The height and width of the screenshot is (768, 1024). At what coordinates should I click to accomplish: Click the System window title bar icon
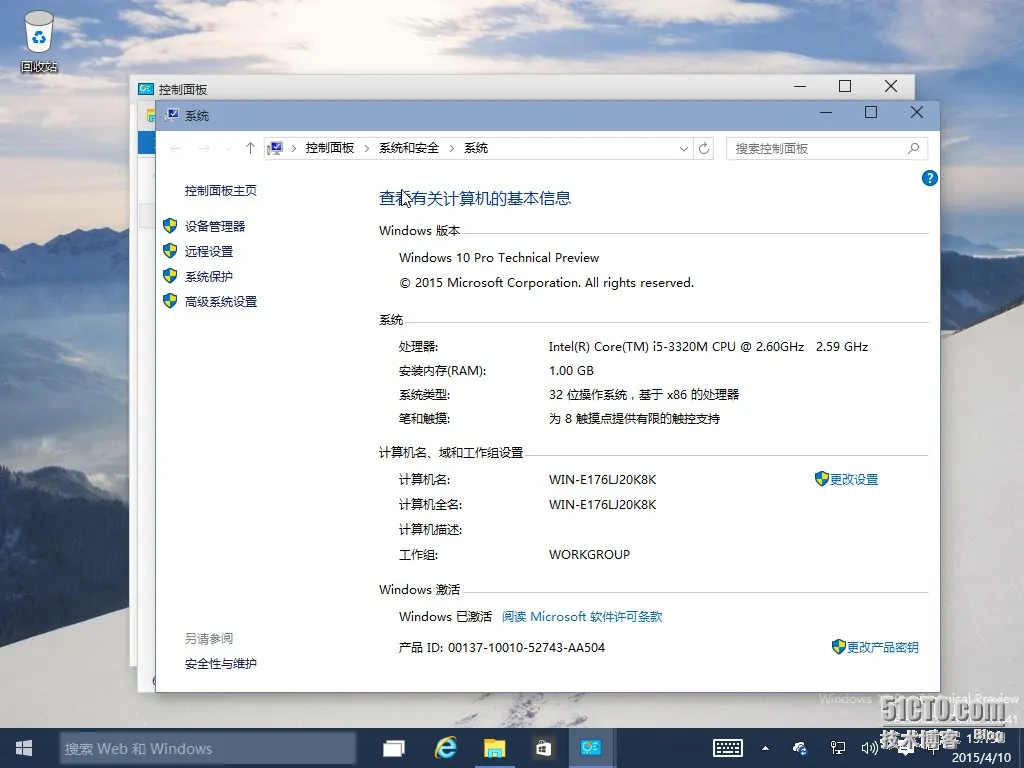172,115
